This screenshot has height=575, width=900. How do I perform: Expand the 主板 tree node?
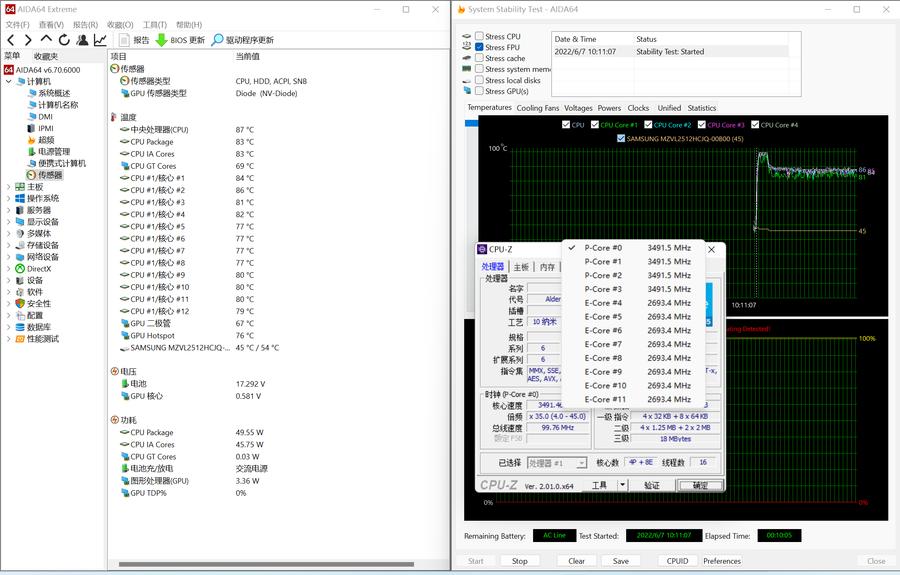[x=9, y=187]
